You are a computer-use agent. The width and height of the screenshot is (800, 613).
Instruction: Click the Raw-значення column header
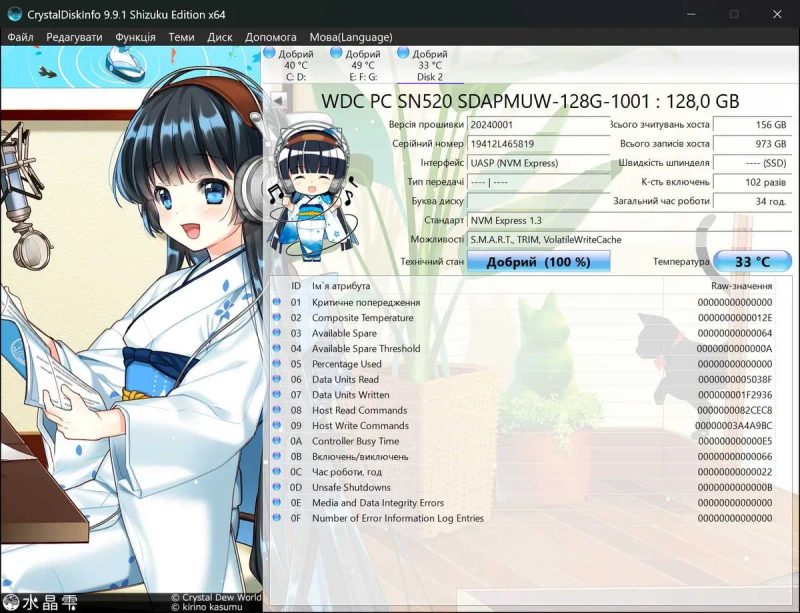click(741, 286)
